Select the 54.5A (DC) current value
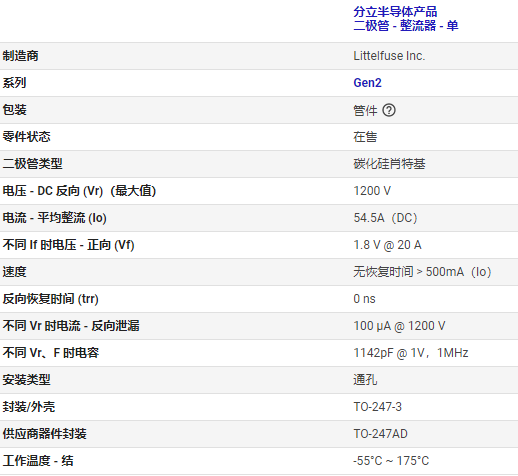Screen dimensions: 518x476 (x=385, y=218)
